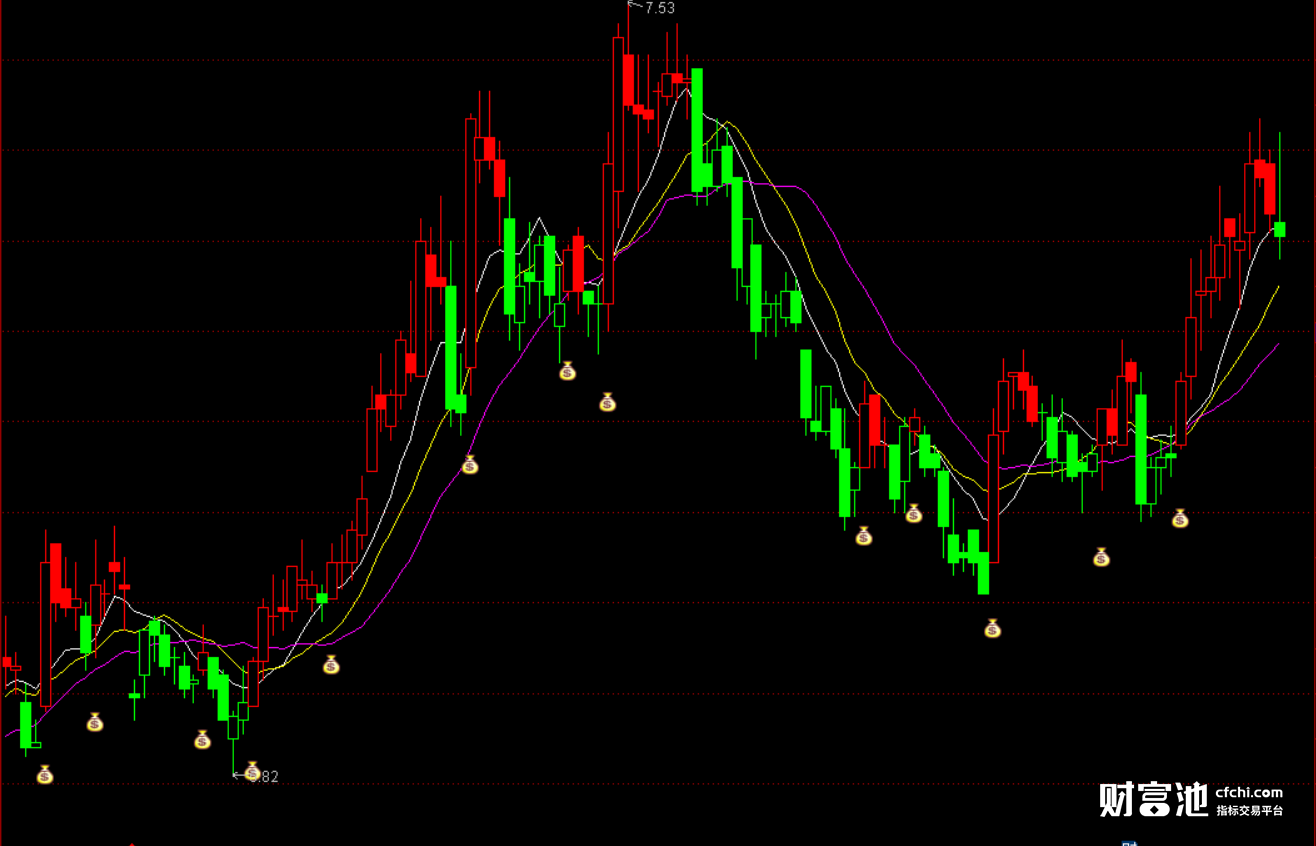1316x846 pixels.
Task: Select the money bag under the decline's lowest candle
Action: tap(992, 628)
